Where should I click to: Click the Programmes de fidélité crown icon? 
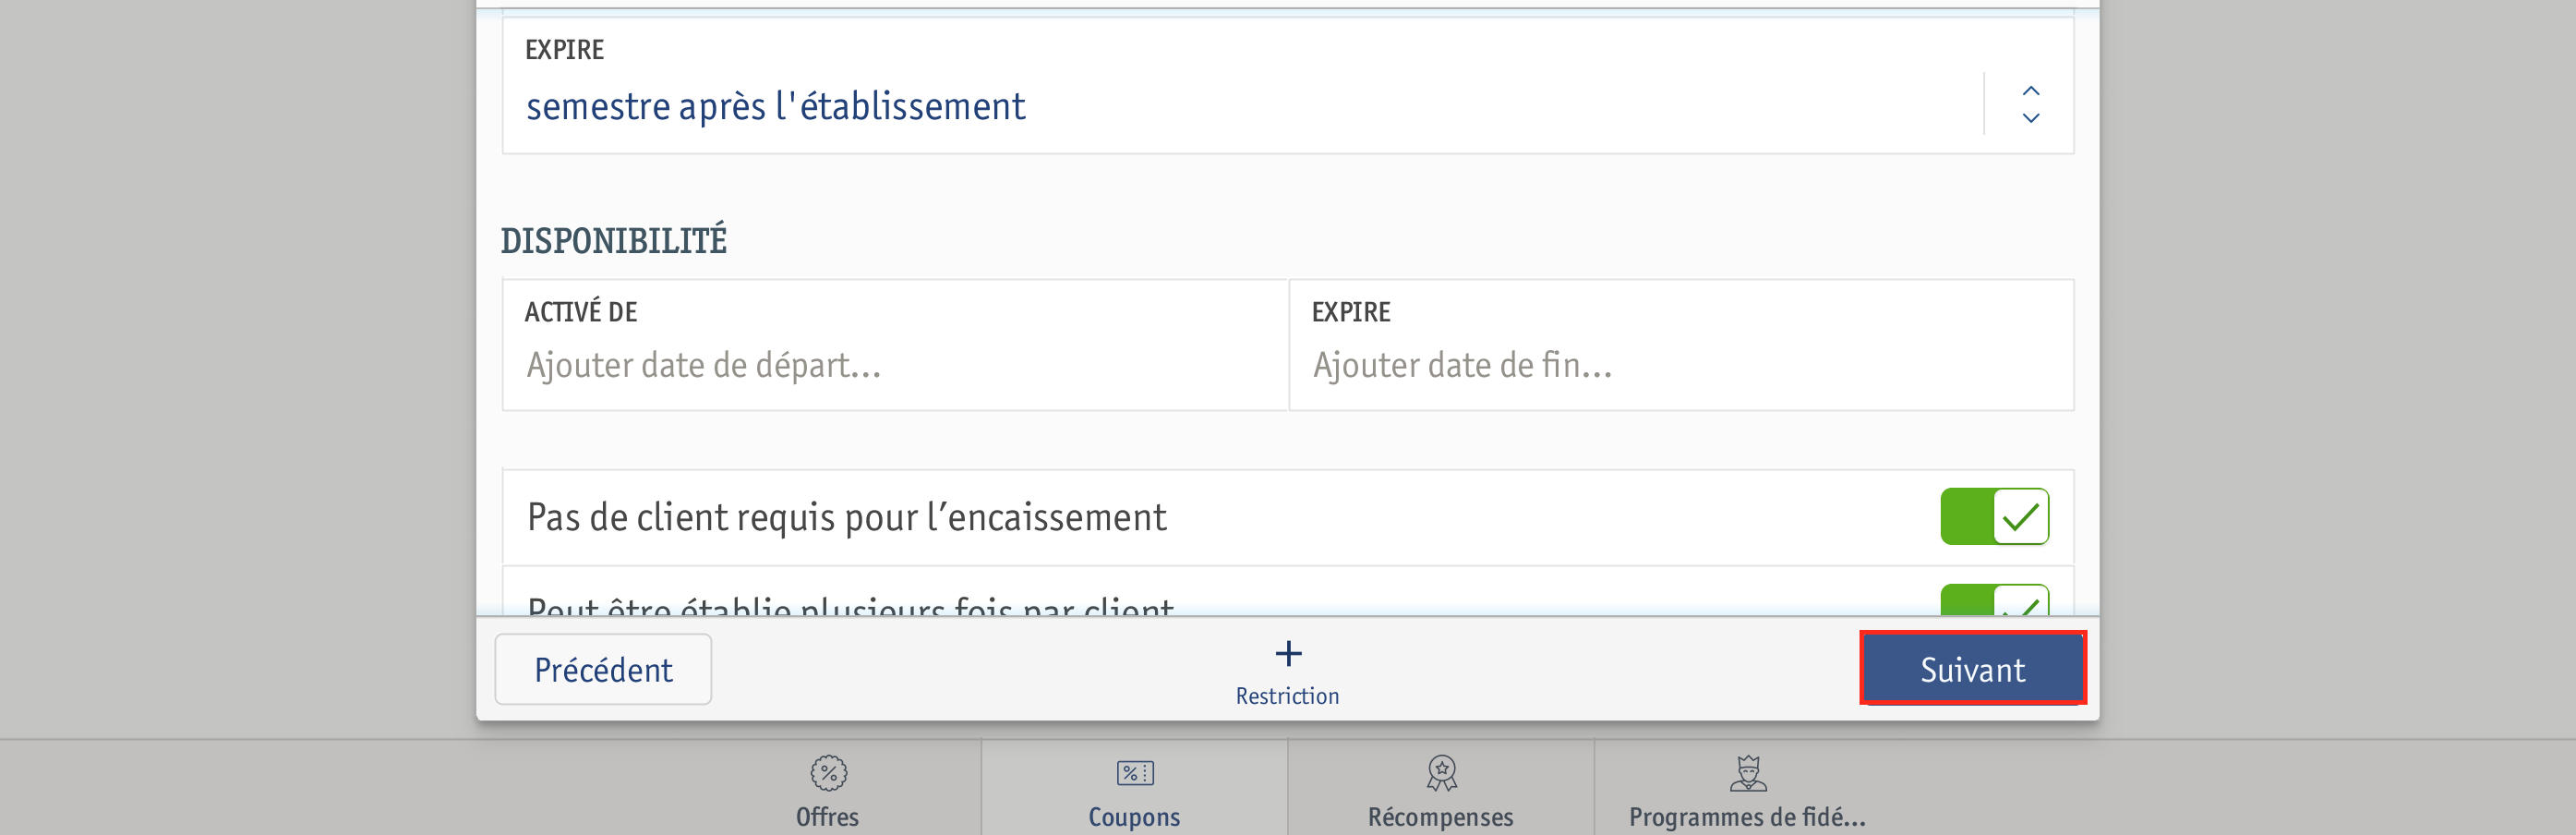tap(1747, 773)
